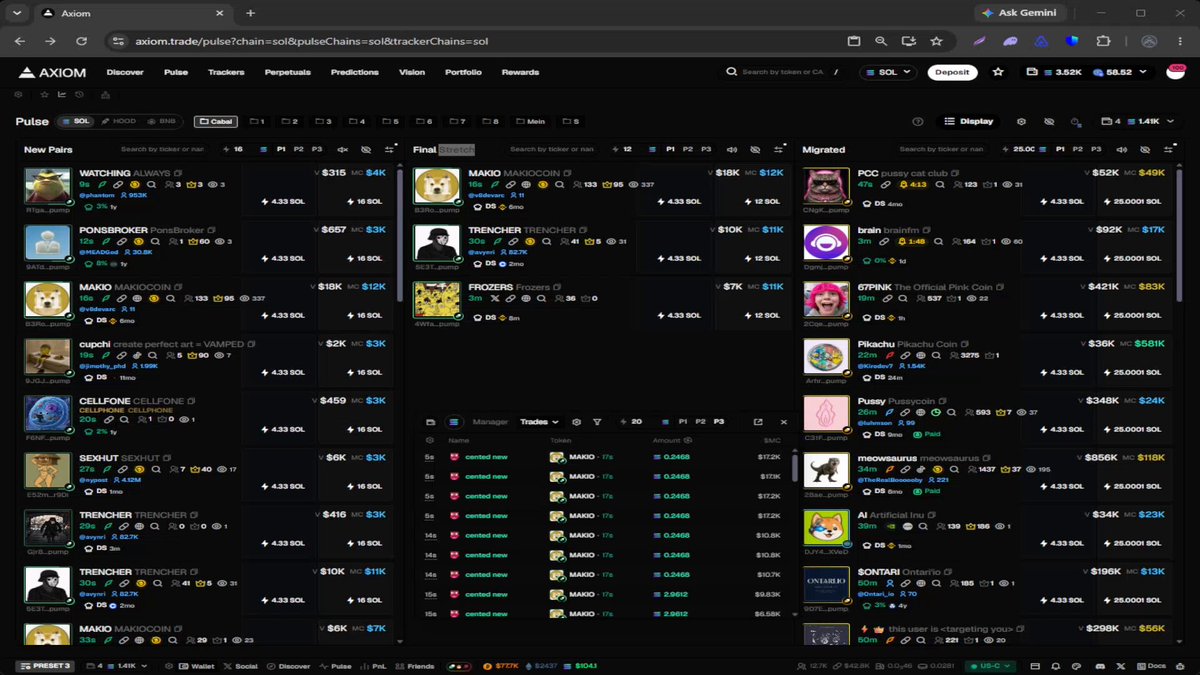Open the @phantom link under WATCHING
Image resolution: width=1200 pixels, height=675 pixels.
coord(97,195)
